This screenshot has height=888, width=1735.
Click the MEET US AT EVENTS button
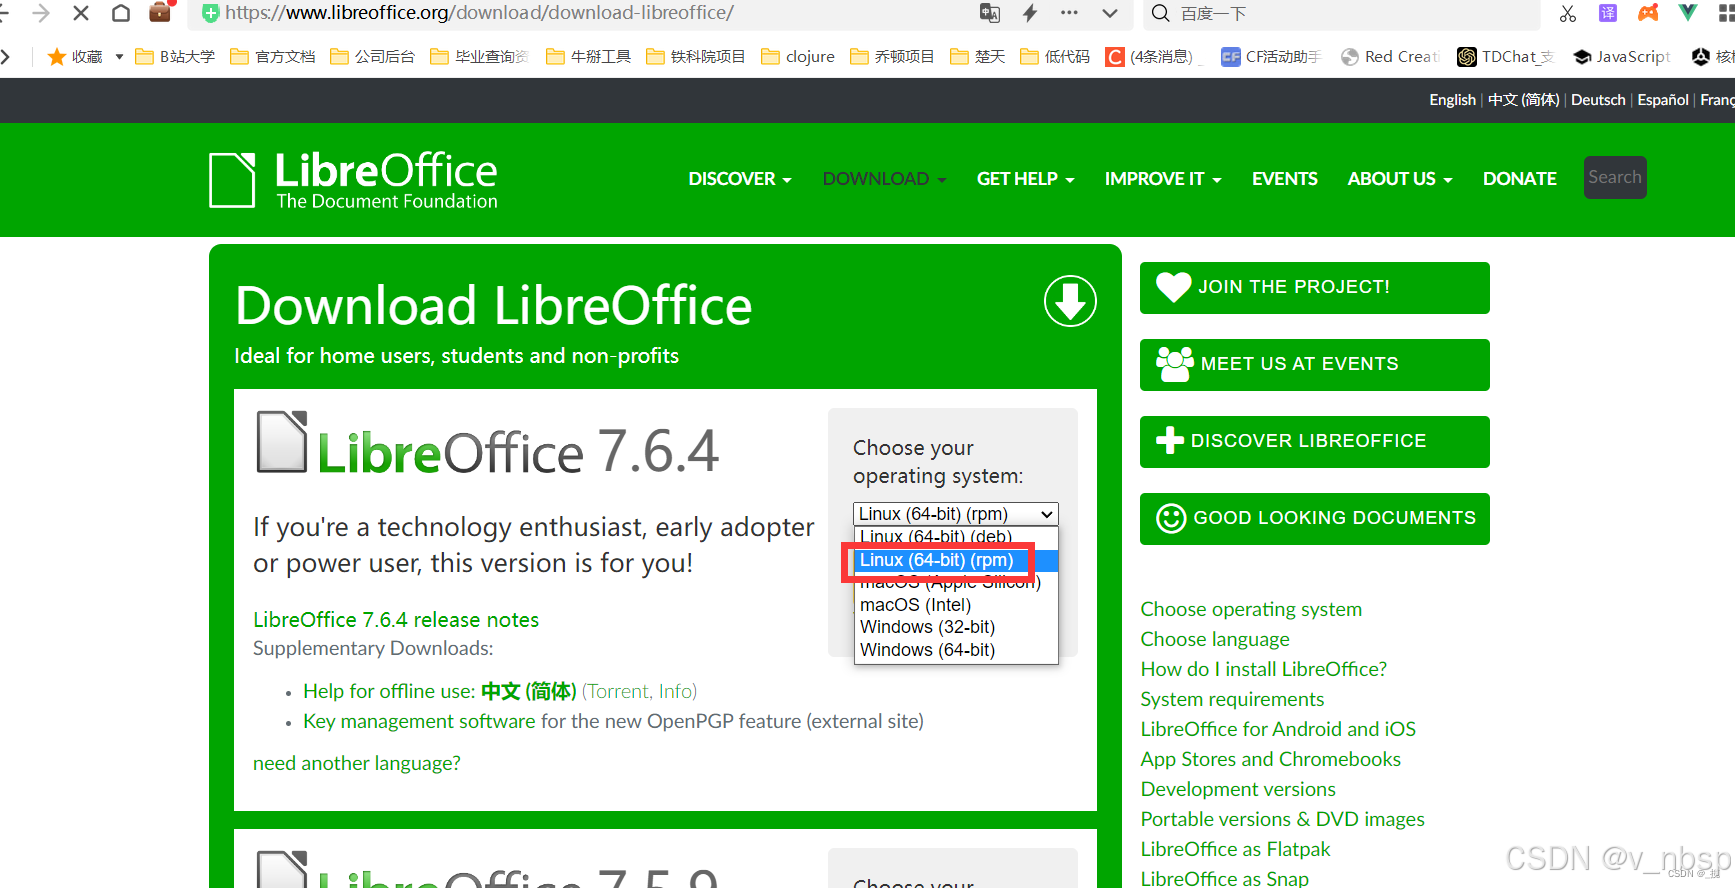pyautogui.click(x=1314, y=364)
